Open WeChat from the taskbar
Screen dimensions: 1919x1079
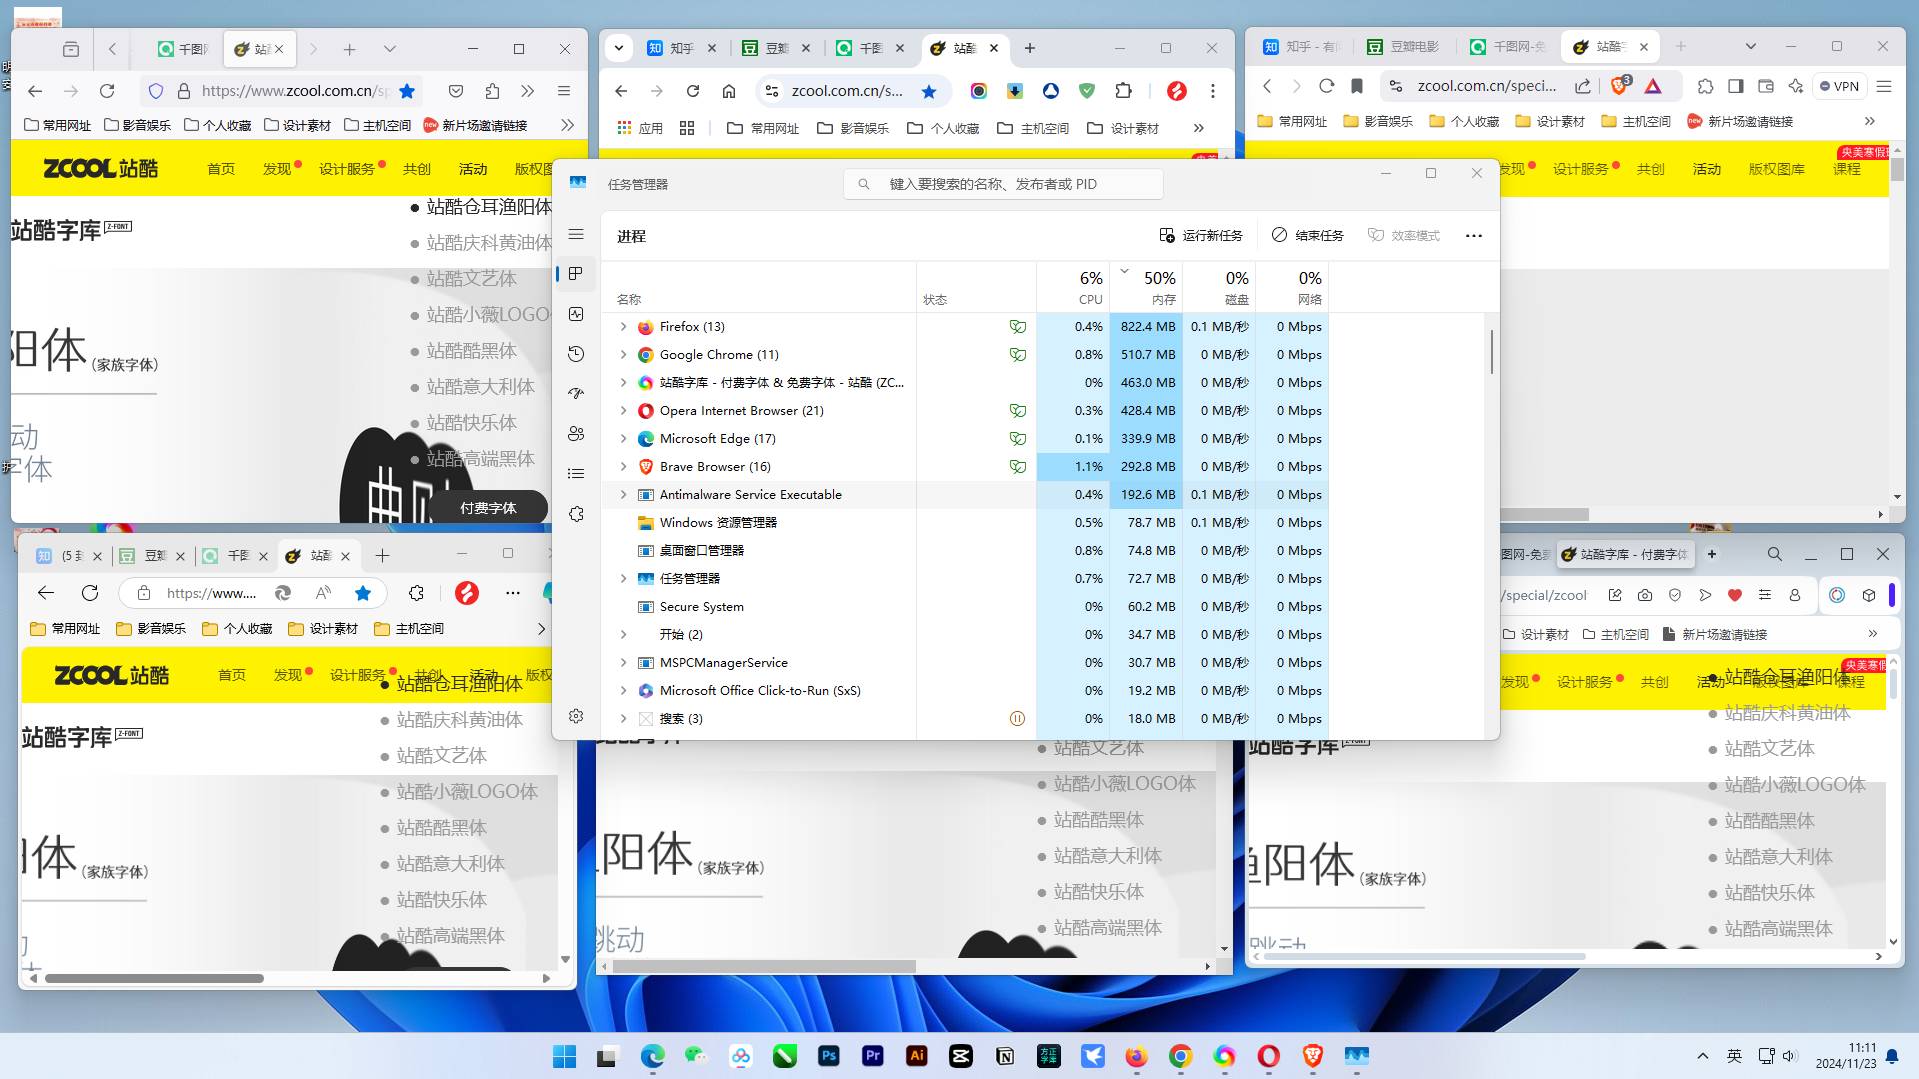[x=697, y=1056]
